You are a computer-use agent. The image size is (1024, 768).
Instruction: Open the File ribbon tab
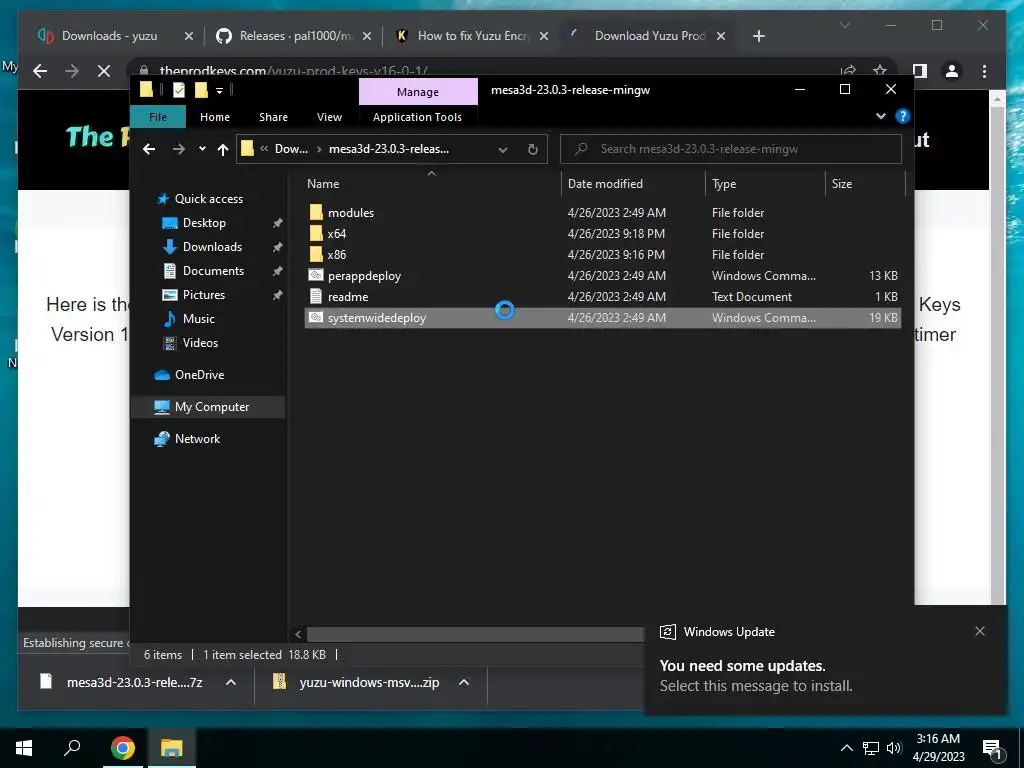click(x=158, y=117)
